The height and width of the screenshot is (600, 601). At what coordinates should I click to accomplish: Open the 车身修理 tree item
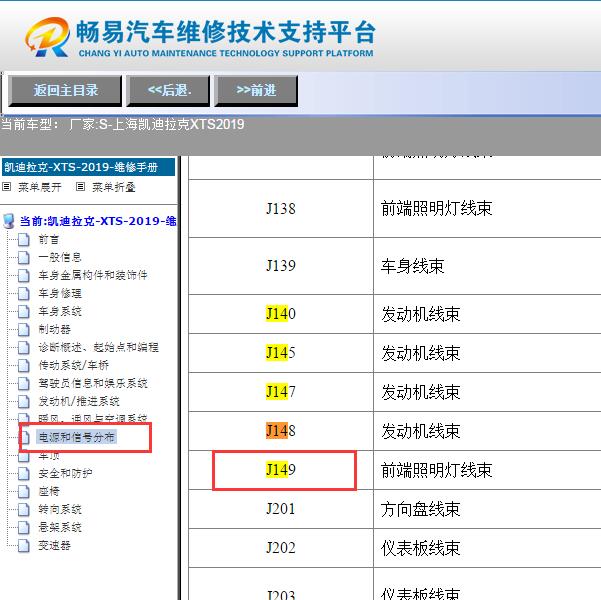click(60, 293)
